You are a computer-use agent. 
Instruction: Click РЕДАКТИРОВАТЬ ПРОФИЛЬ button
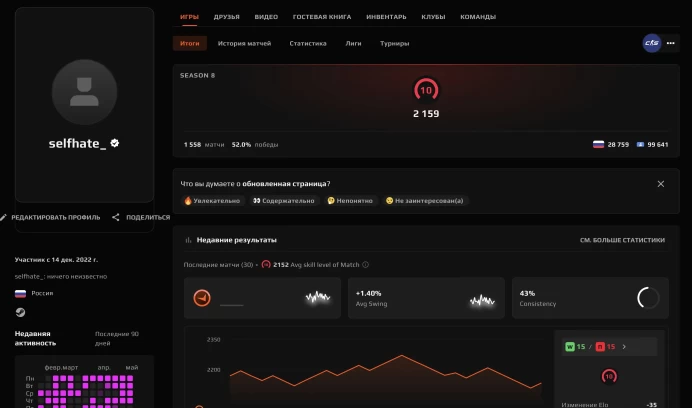(x=50, y=217)
